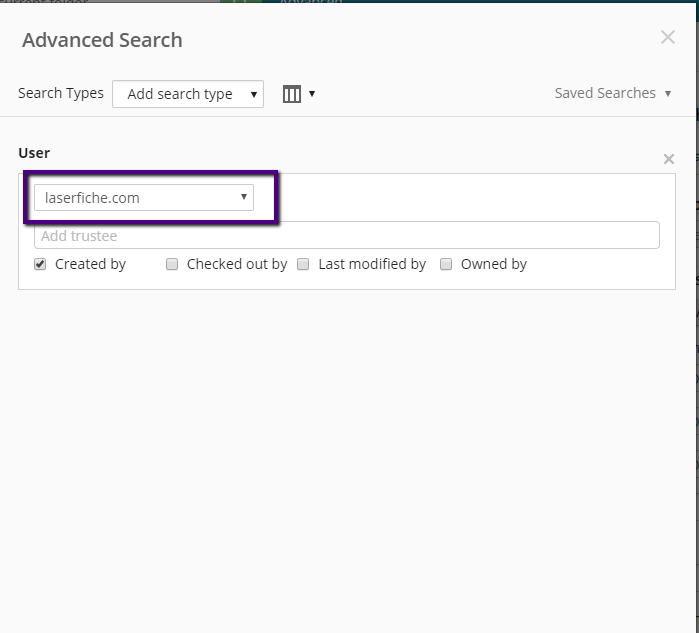Enable the Checked out by checkbox
Image resolution: width=699 pixels, height=633 pixels.
tap(172, 264)
